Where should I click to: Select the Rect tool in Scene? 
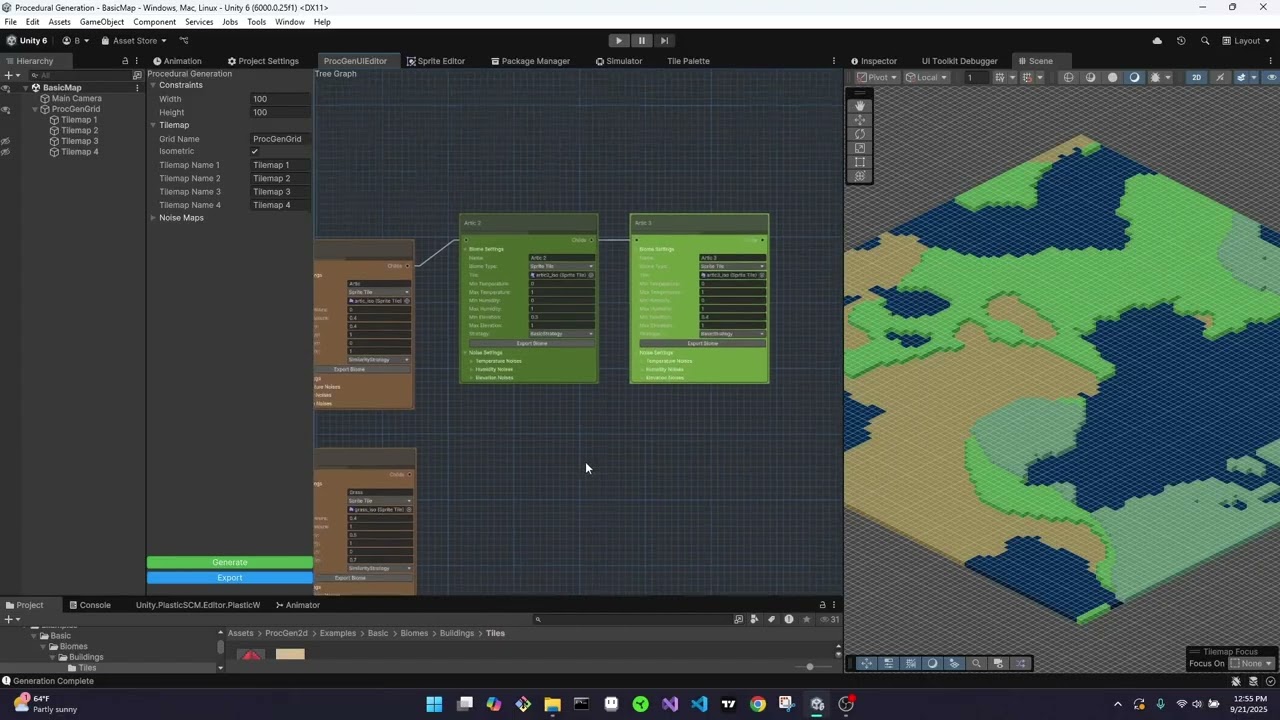[x=860, y=162]
